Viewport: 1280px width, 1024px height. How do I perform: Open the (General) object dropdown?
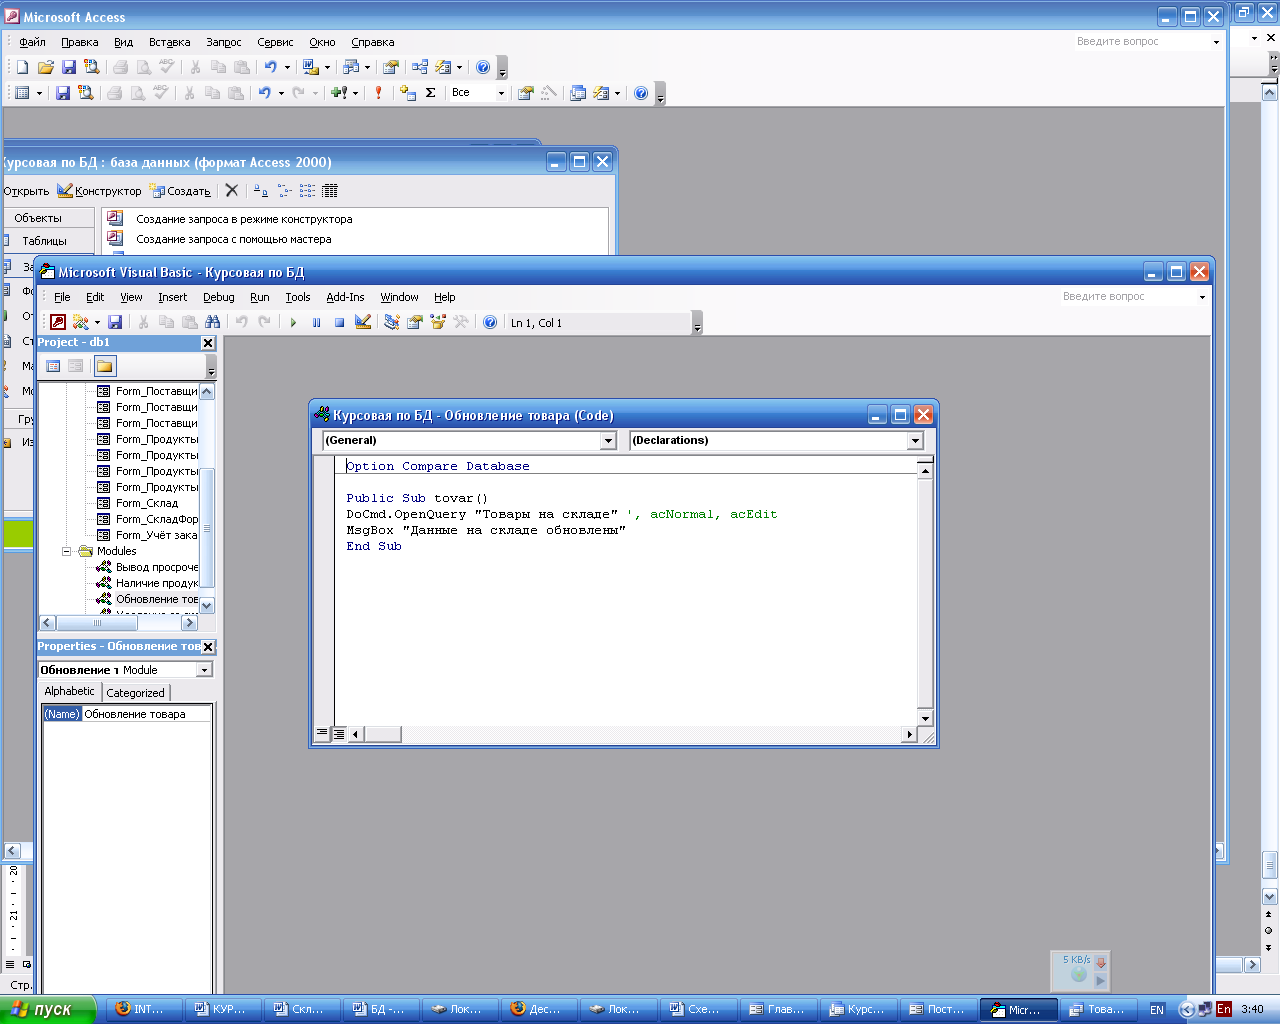[608, 441]
